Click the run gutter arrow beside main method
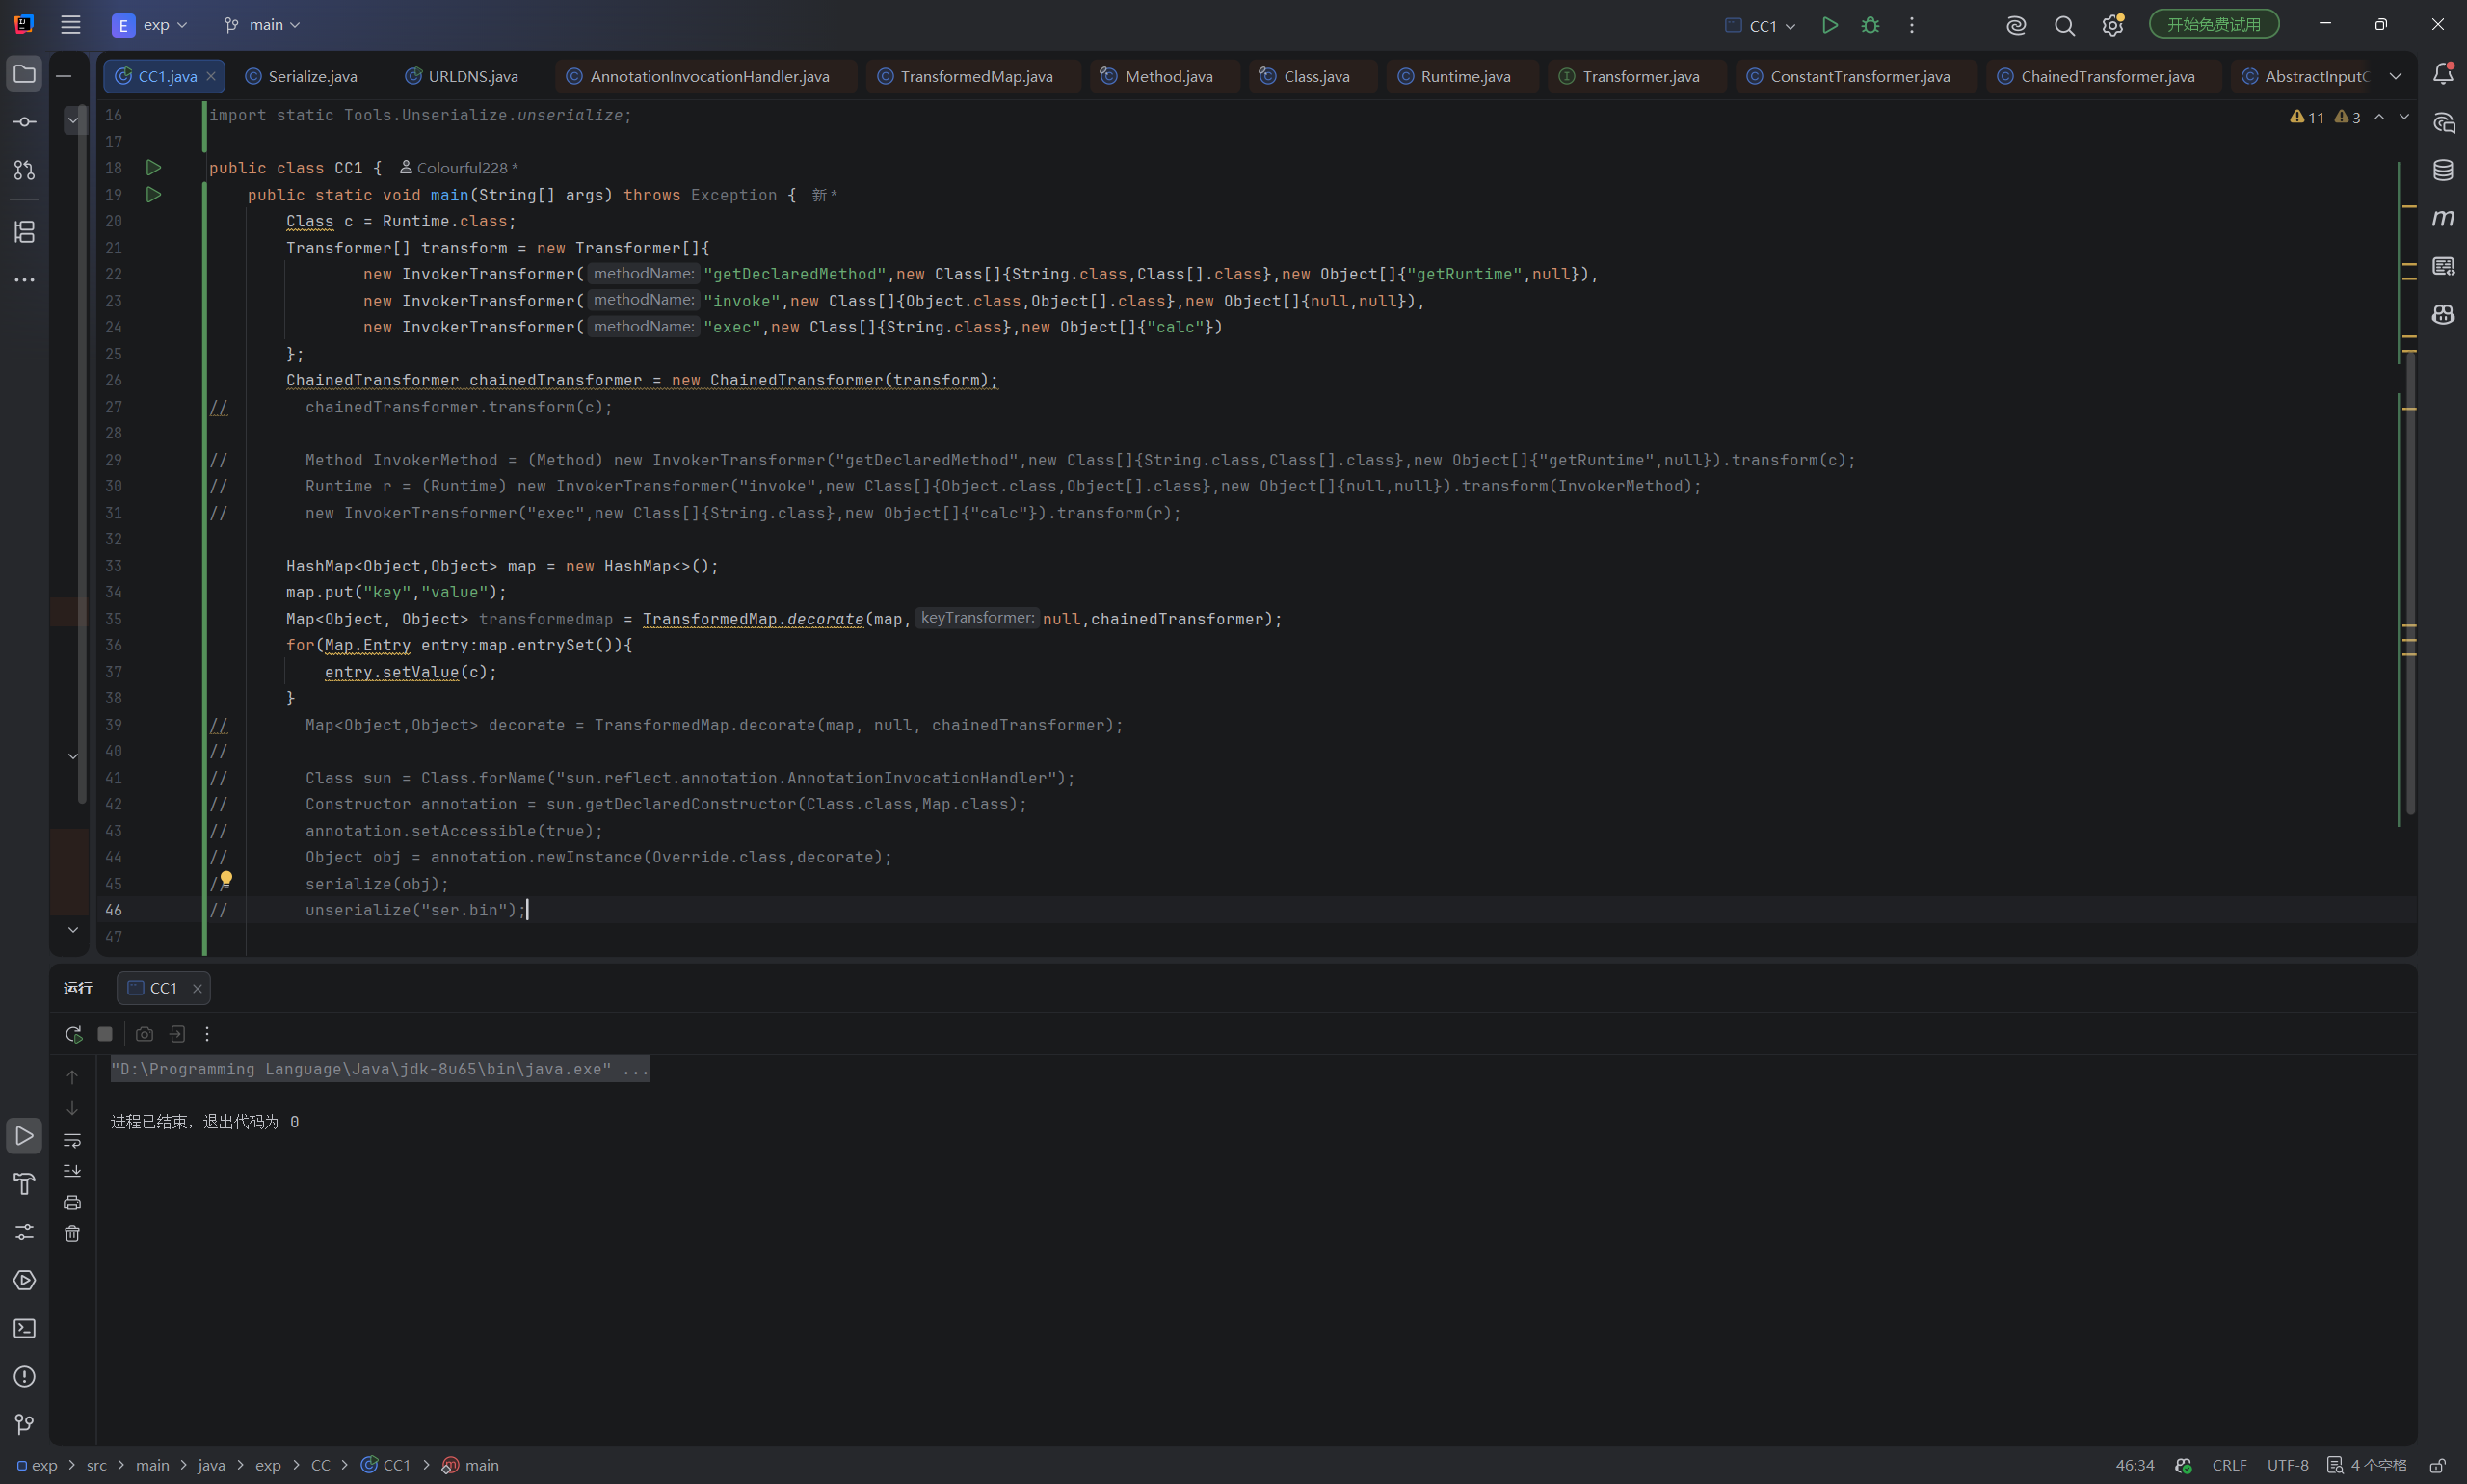The width and height of the screenshot is (2467, 1484). (x=153, y=194)
